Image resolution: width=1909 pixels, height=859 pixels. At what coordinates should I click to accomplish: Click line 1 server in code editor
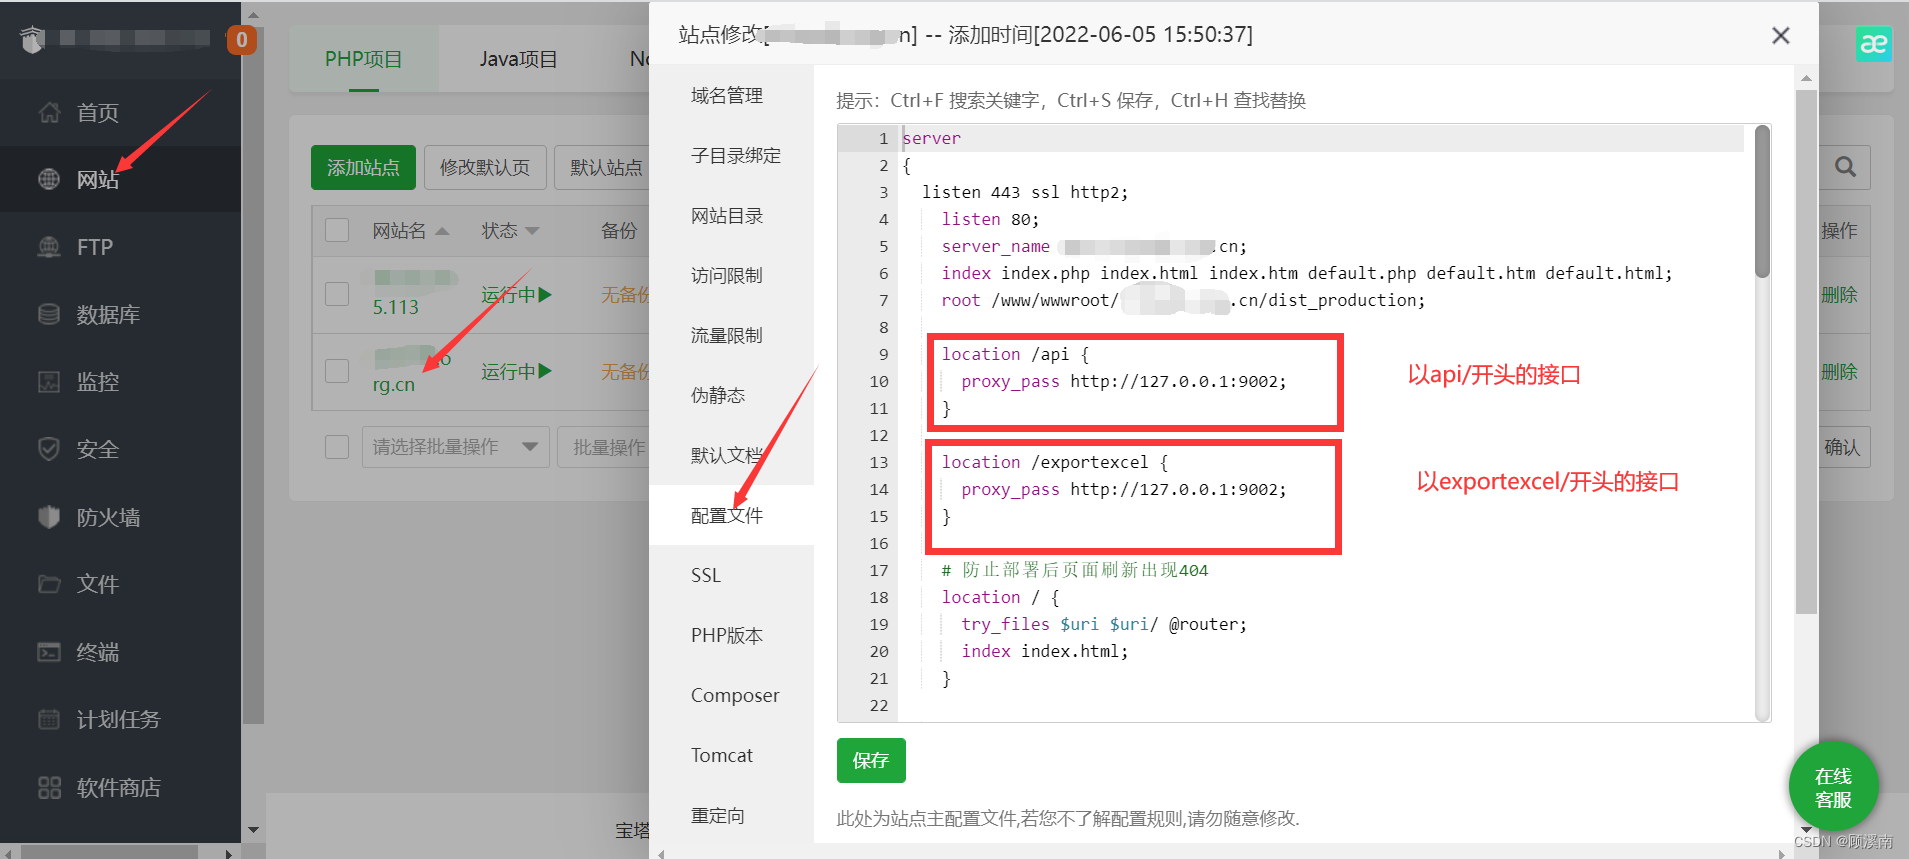coord(931,138)
